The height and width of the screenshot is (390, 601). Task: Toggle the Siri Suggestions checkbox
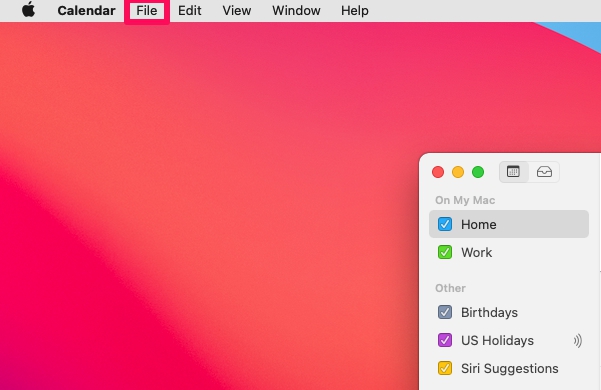coord(445,368)
